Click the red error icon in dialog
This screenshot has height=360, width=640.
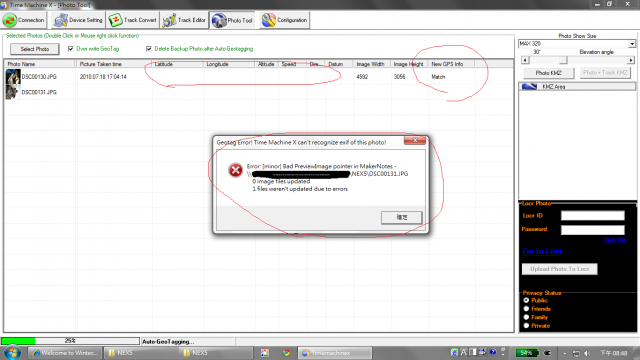pyautogui.click(x=236, y=170)
